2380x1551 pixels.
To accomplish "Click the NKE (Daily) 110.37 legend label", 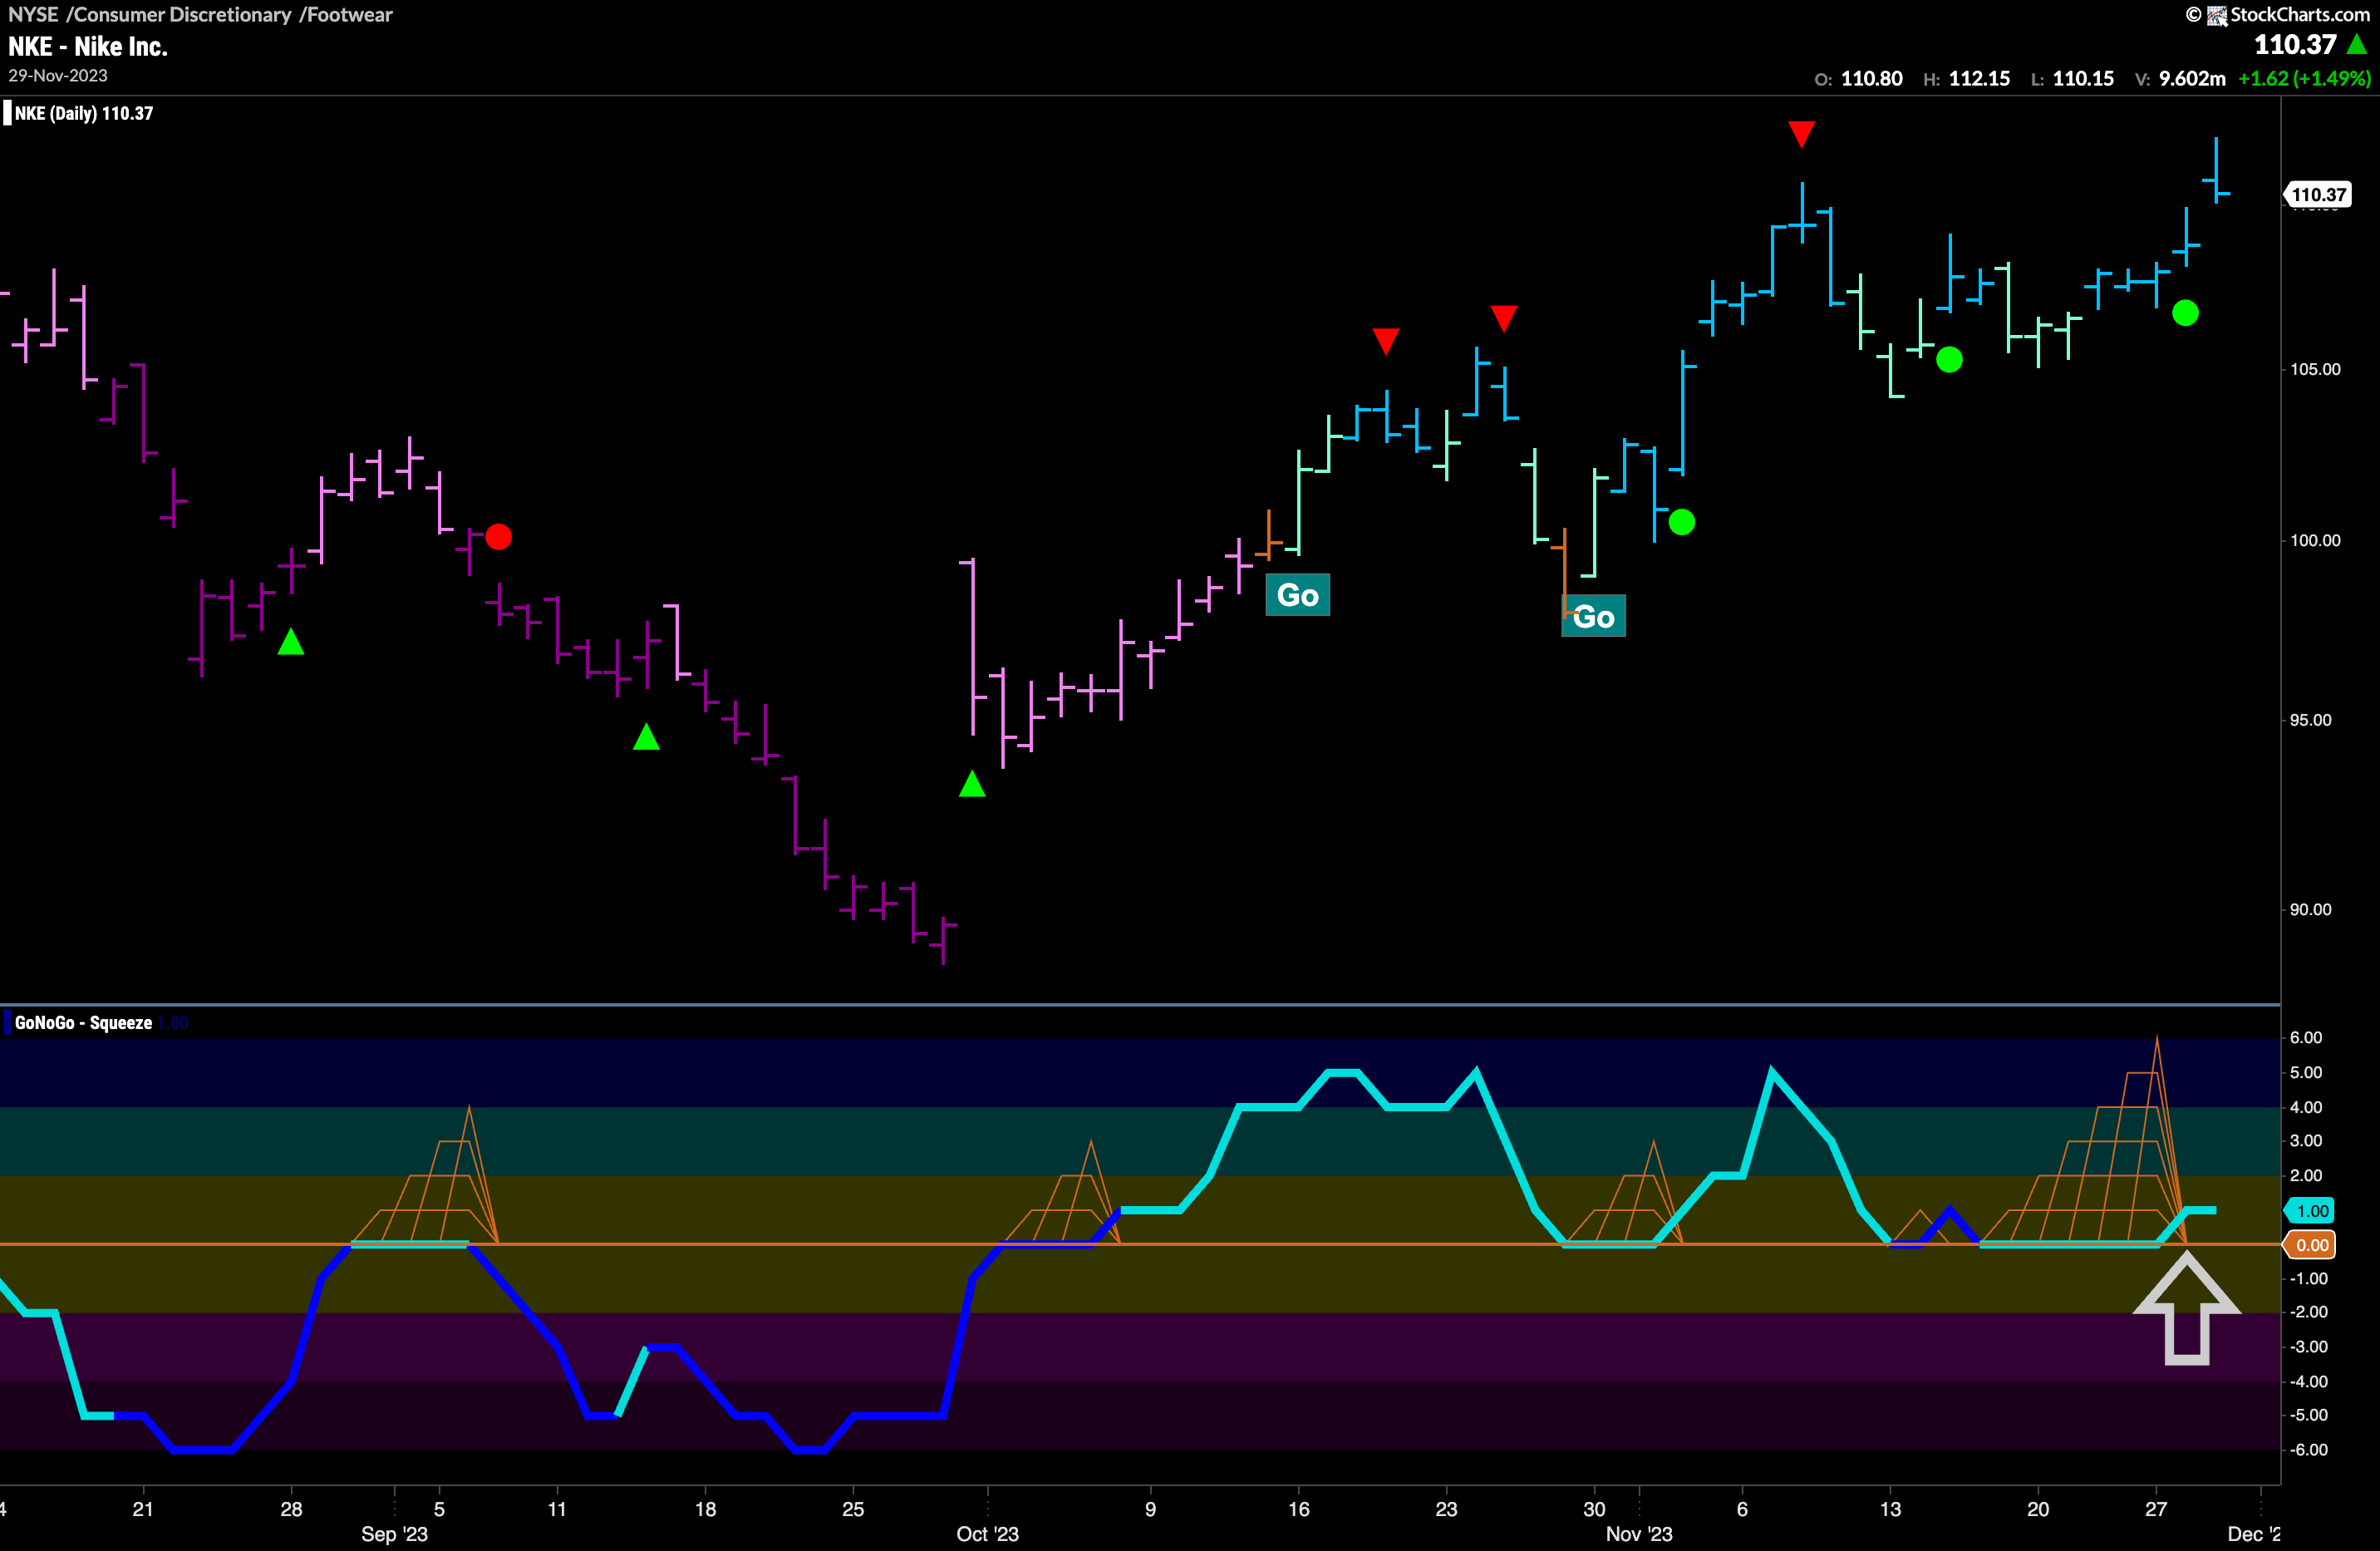I will [84, 113].
